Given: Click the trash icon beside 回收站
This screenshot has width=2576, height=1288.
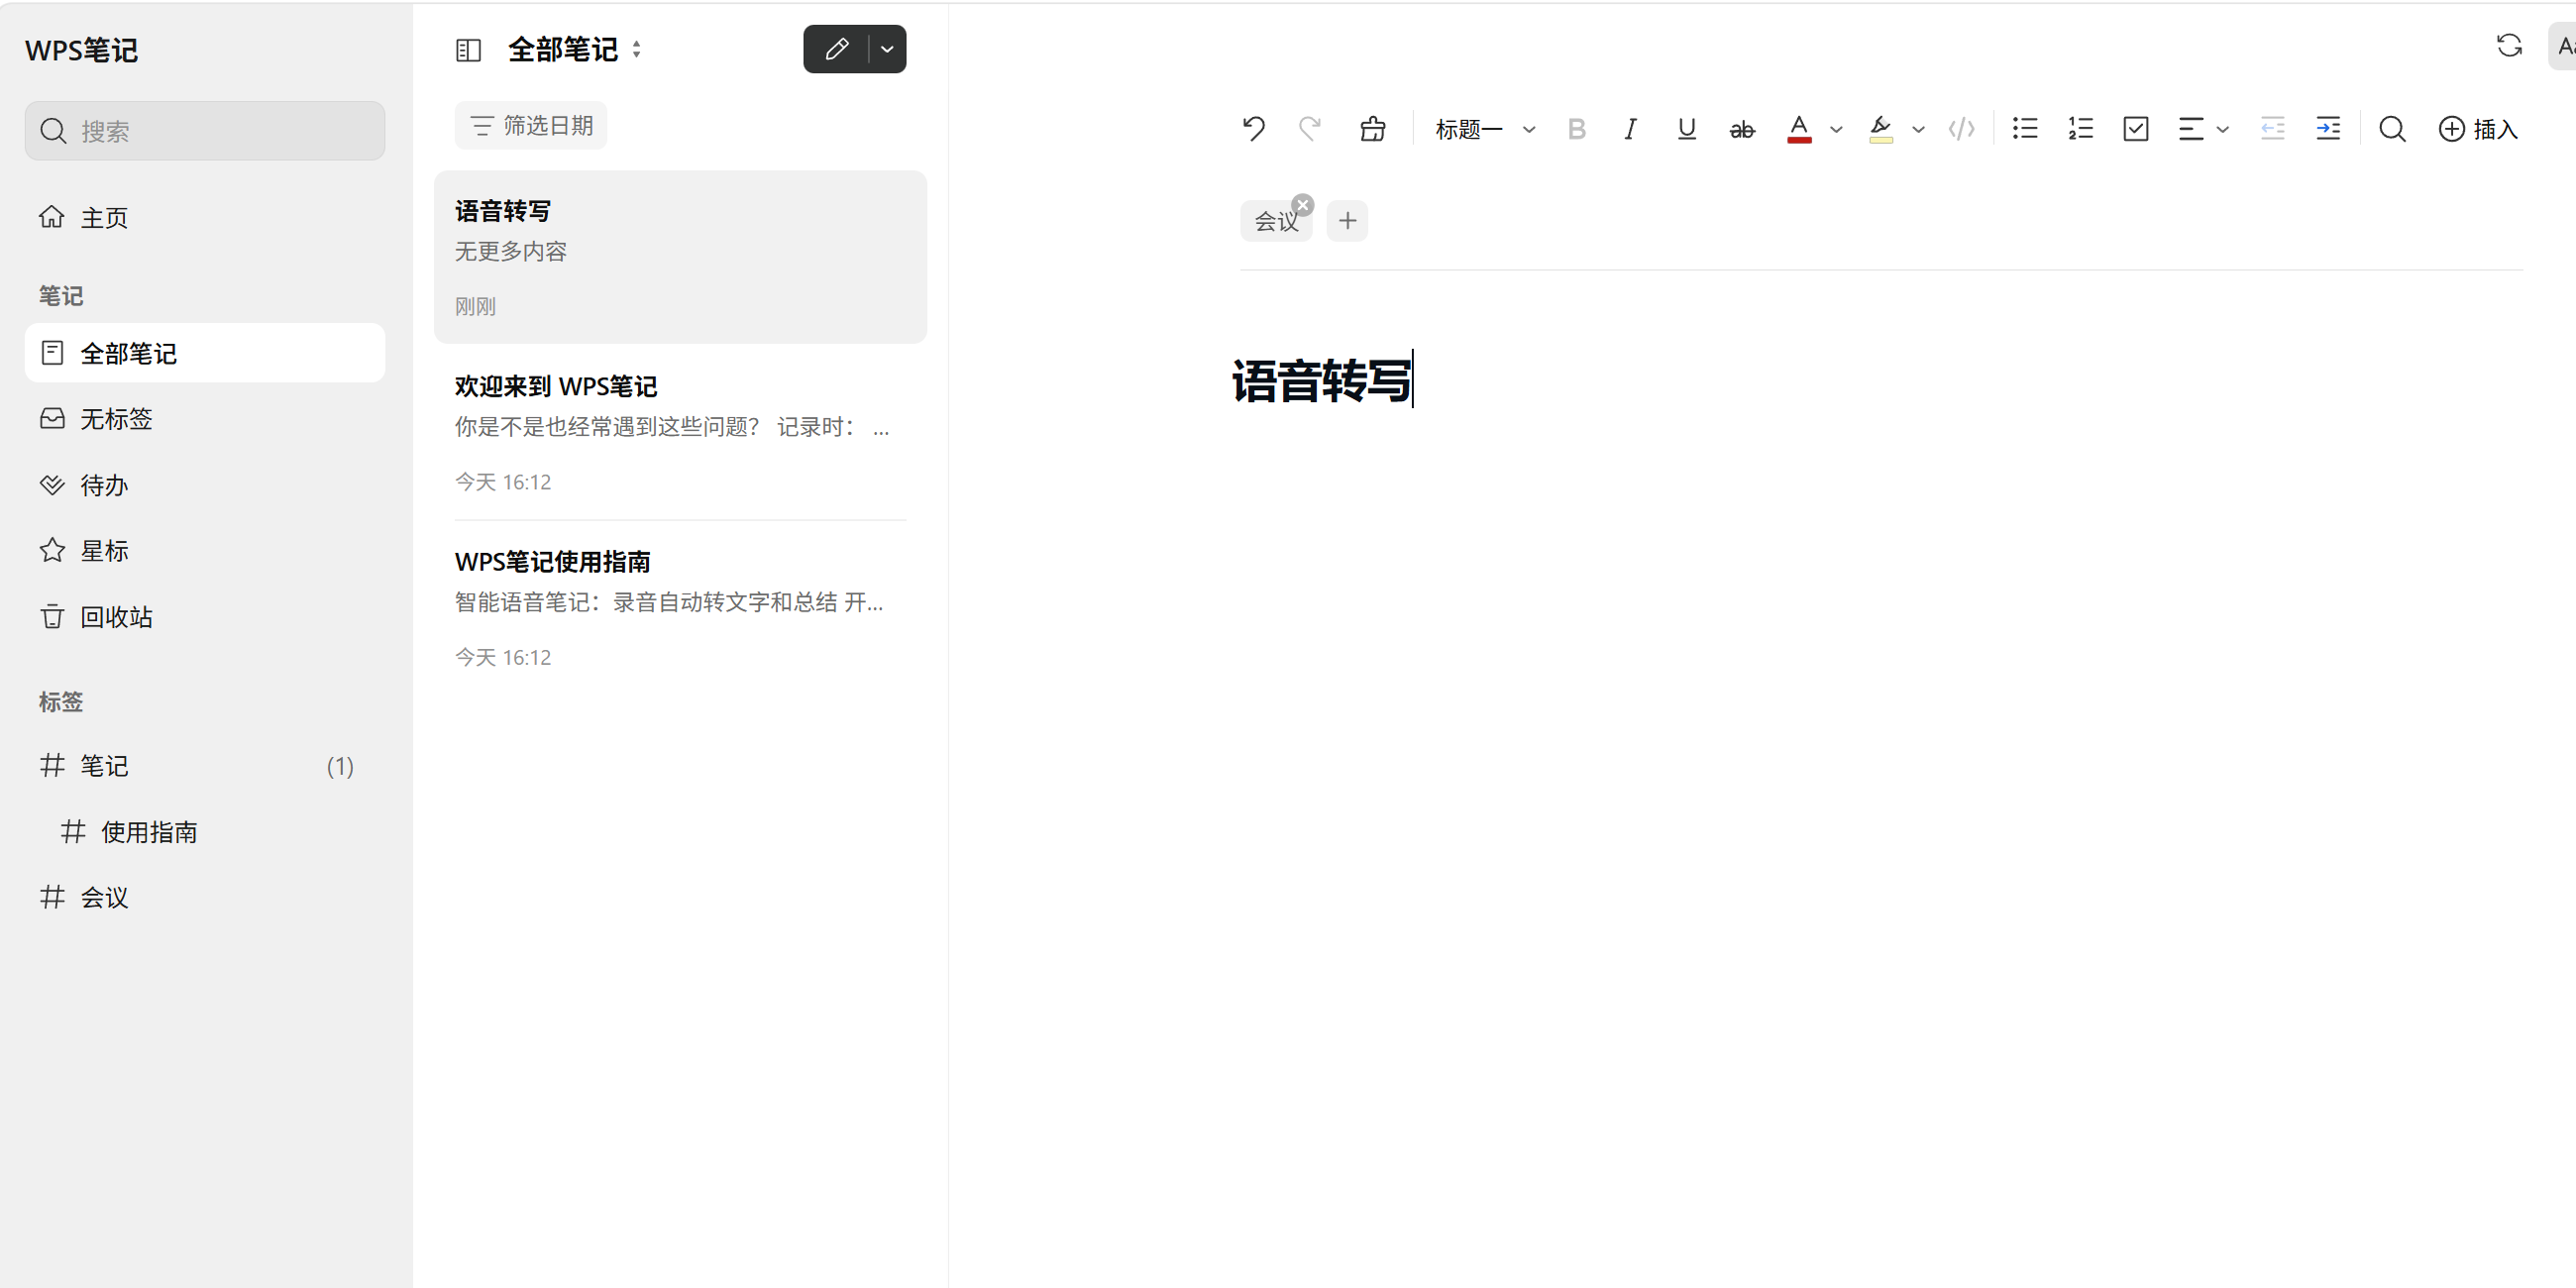Looking at the screenshot, I should pos(52,616).
